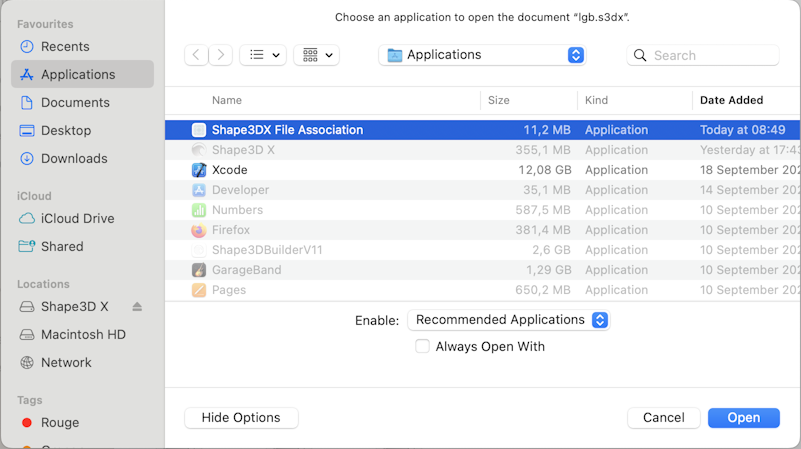Open the grouping options dropdown

coord(317,55)
